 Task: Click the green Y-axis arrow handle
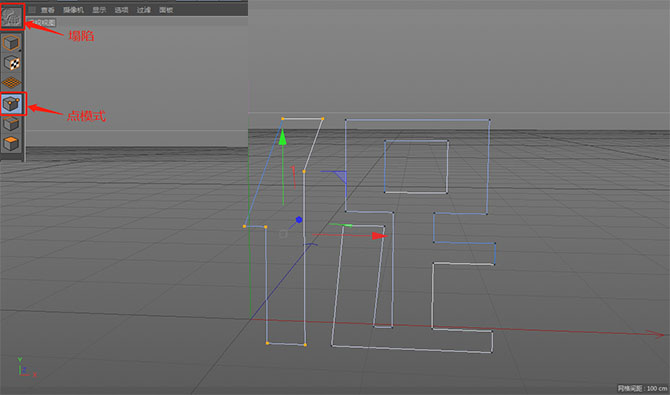click(x=282, y=138)
